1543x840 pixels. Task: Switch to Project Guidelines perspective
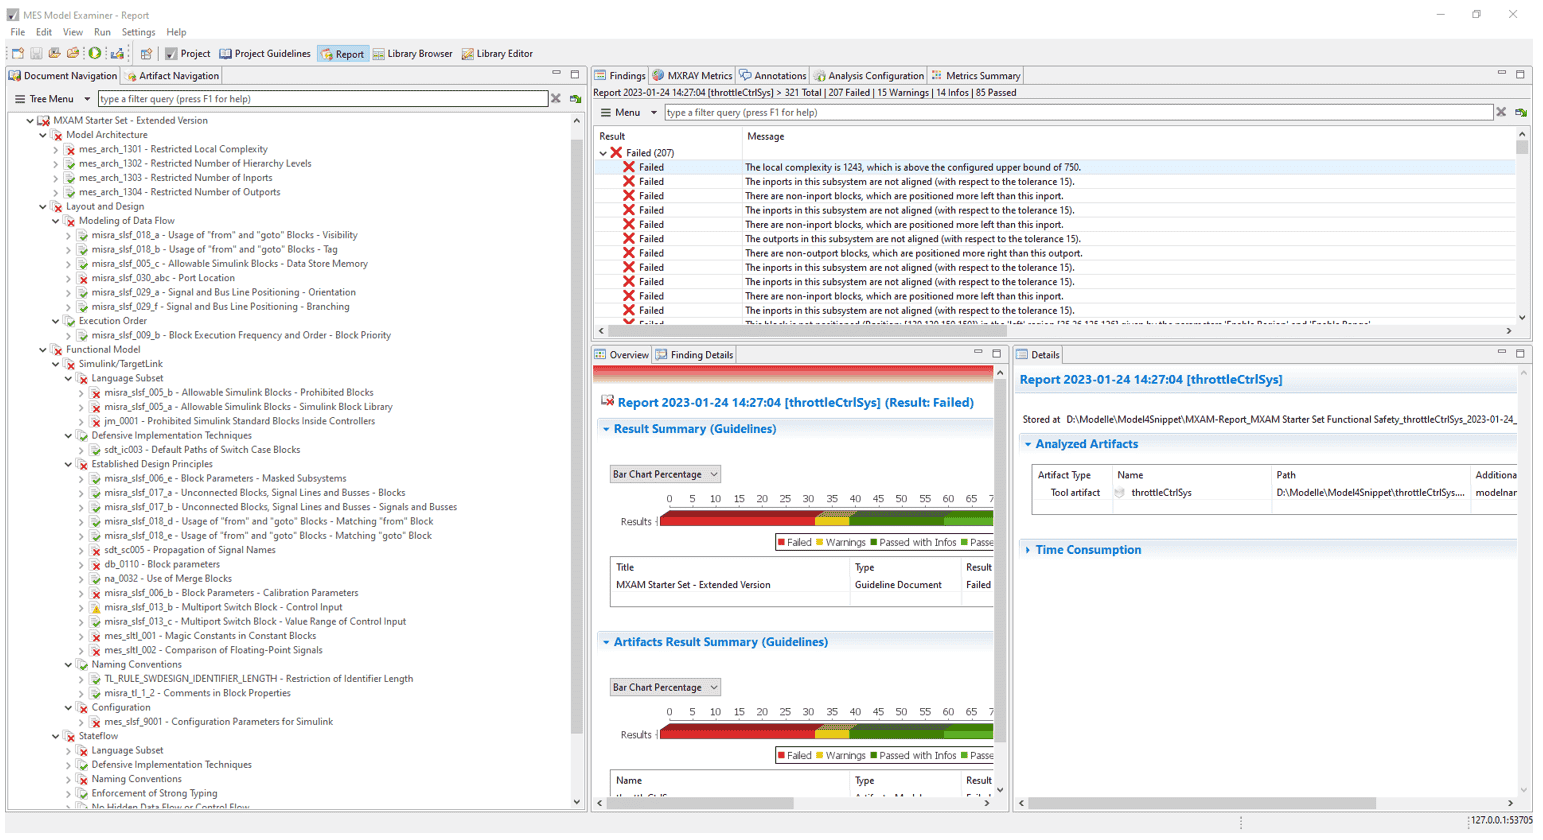pos(265,54)
